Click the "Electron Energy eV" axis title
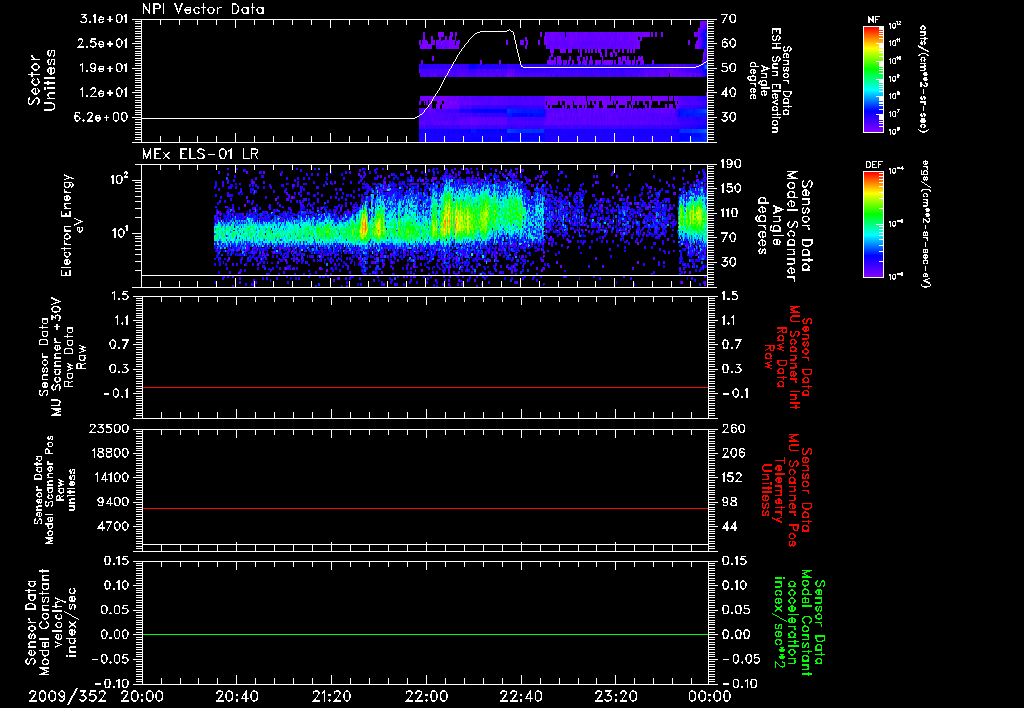 tap(74, 225)
